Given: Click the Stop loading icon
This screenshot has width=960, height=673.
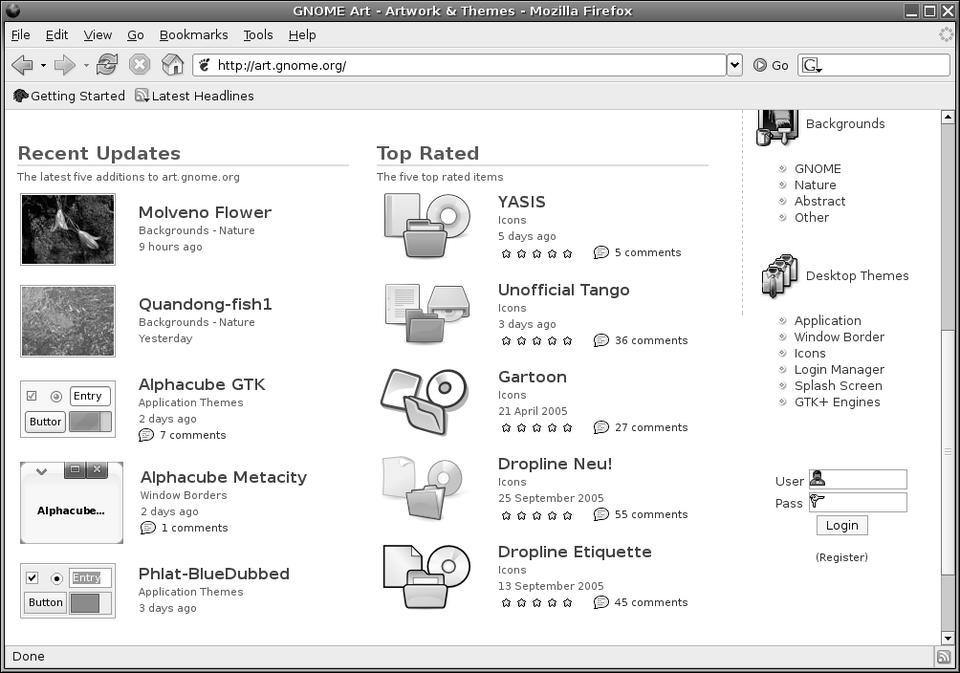Looking at the screenshot, I should (140, 64).
